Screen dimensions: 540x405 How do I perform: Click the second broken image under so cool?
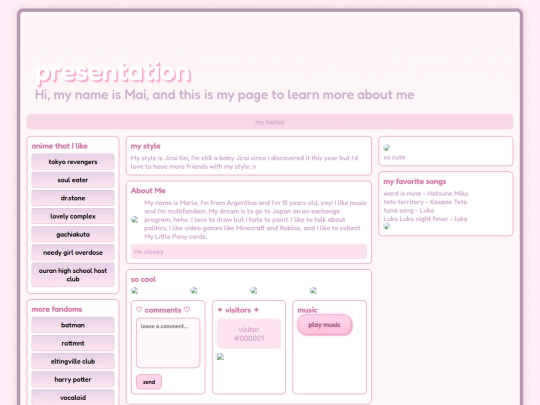[194, 291]
